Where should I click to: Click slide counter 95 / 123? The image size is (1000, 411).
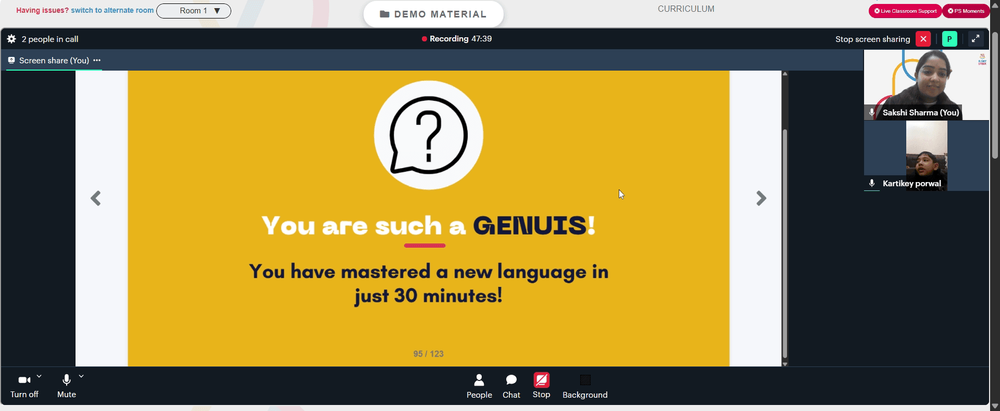(x=429, y=354)
